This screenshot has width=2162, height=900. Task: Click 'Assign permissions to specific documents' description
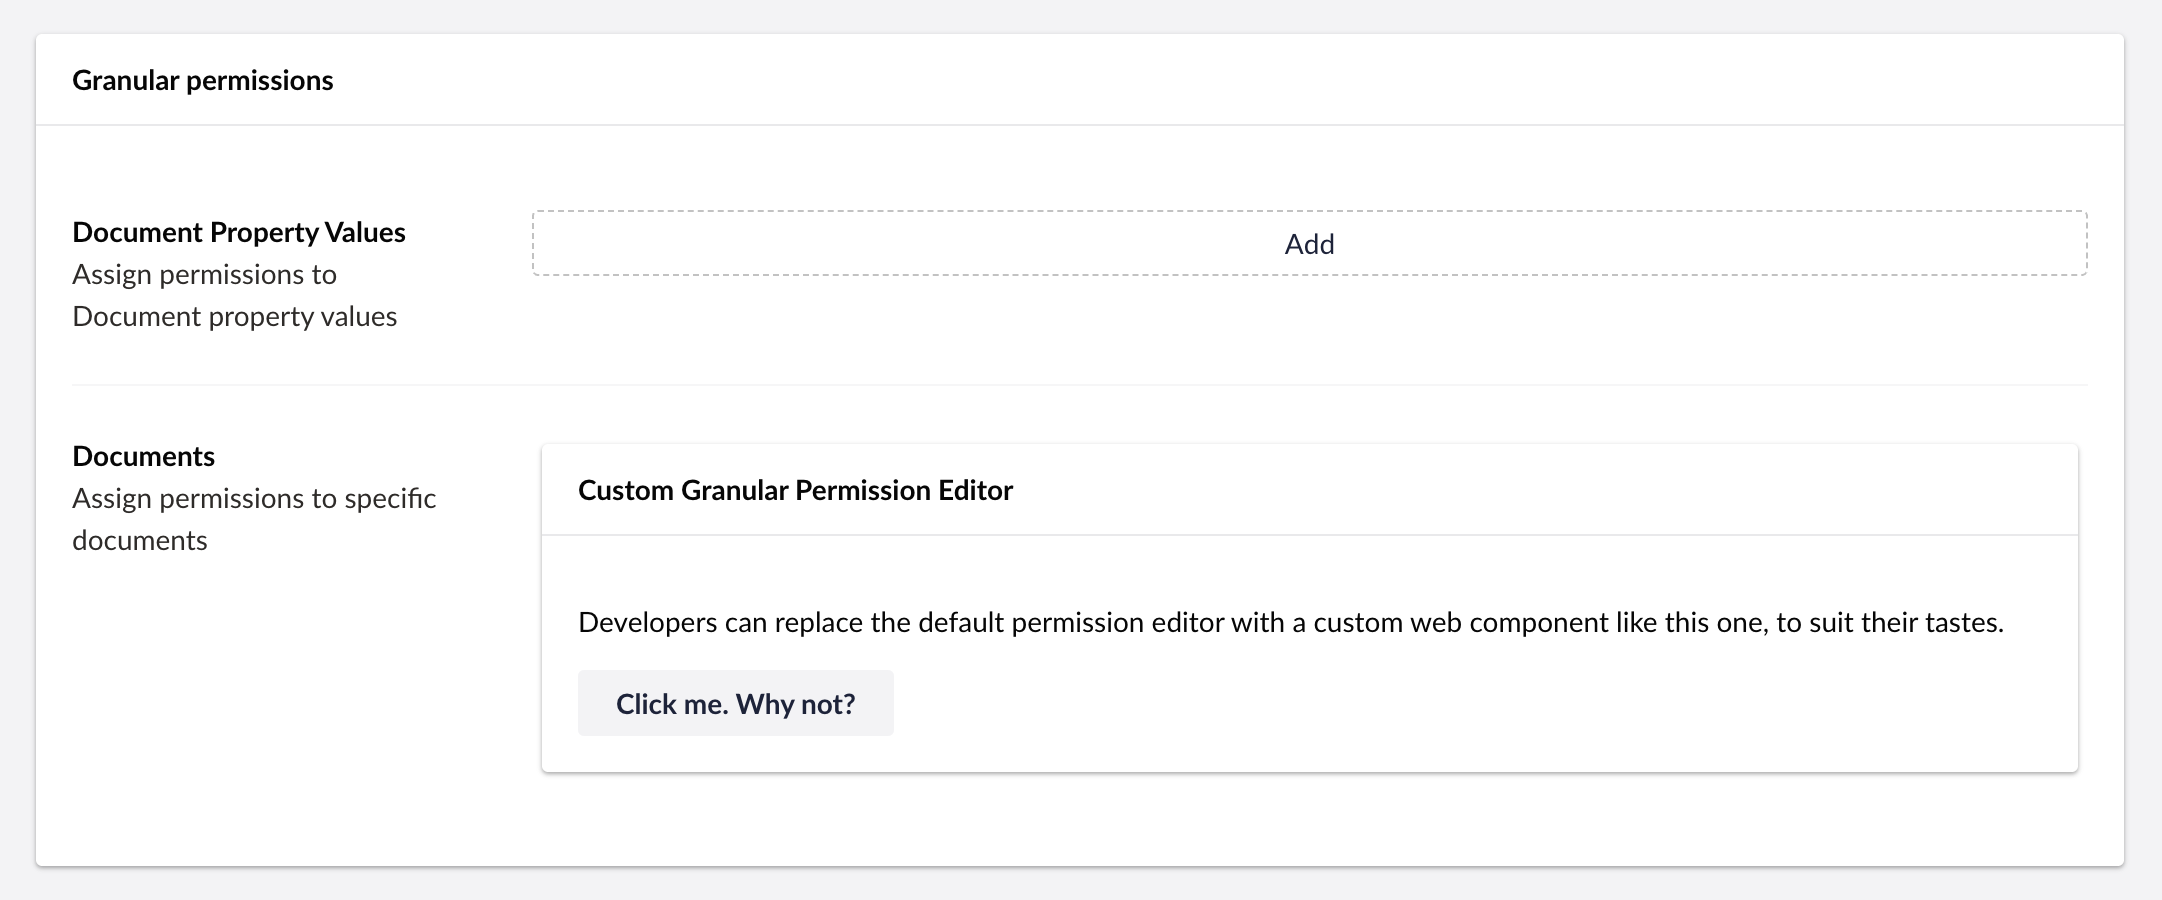(253, 519)
